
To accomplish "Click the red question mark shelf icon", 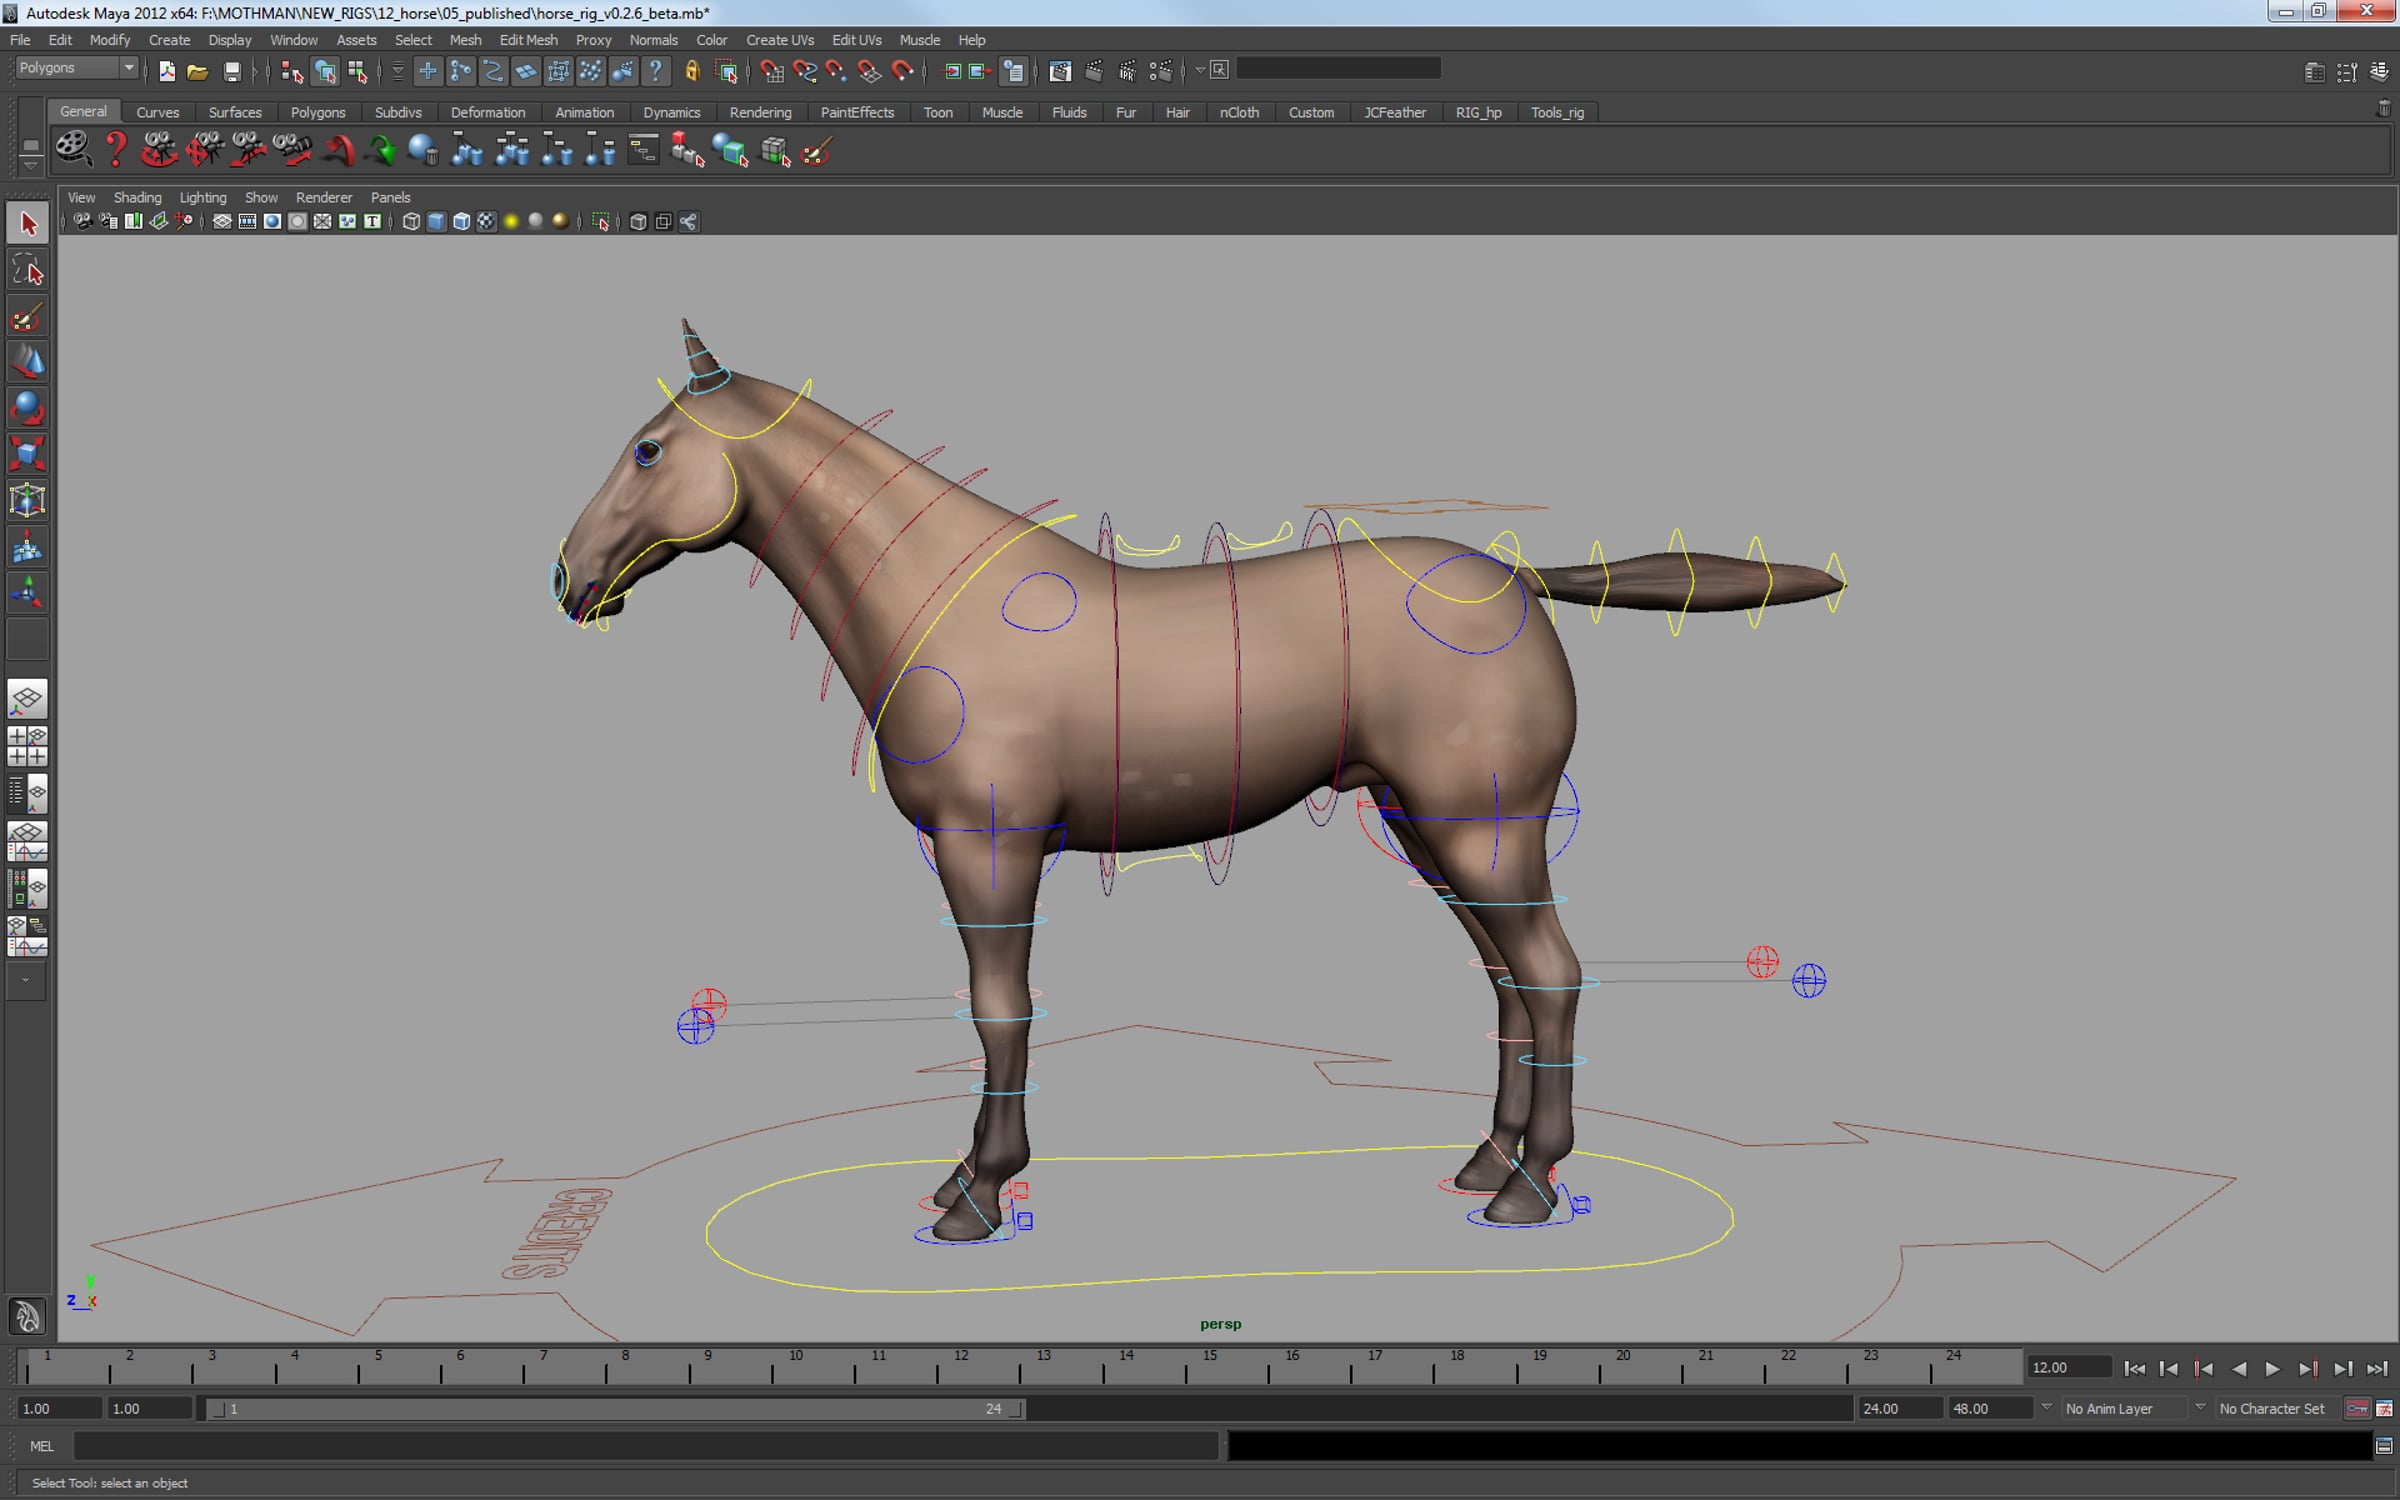I will (116, 150).
